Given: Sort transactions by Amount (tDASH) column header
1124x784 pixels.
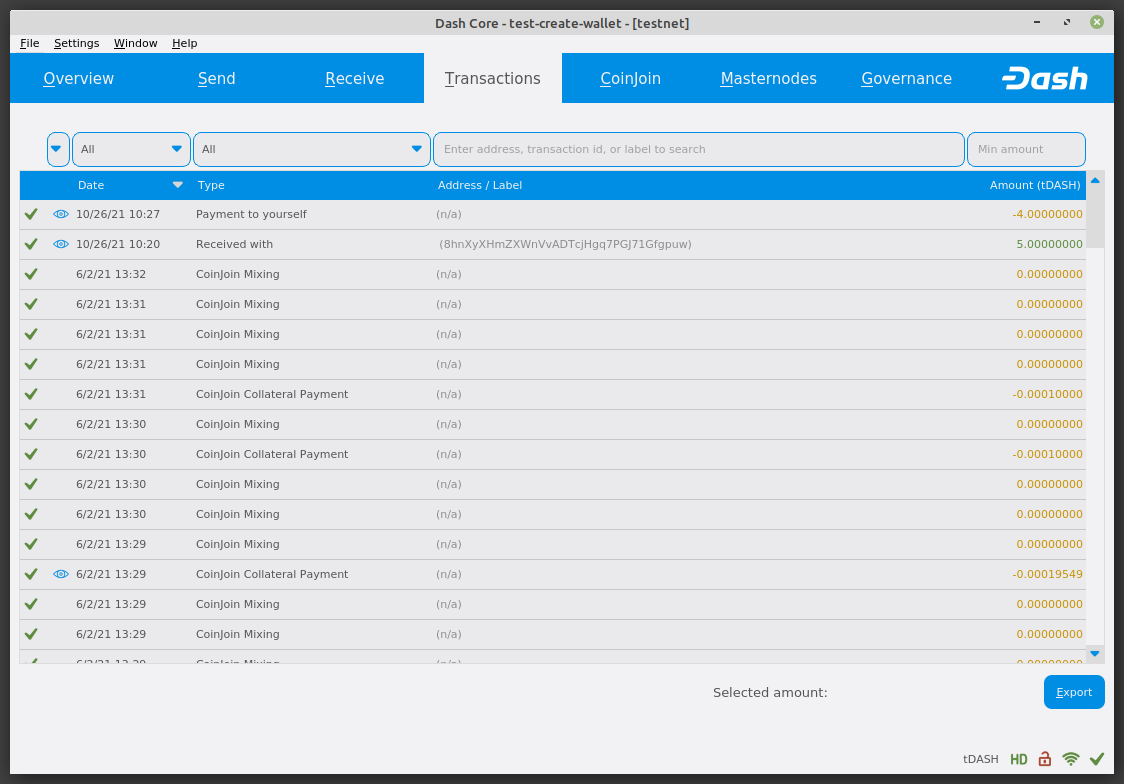Looking at the screenshot, I should pyautogui.click(x=1034, y=185).
